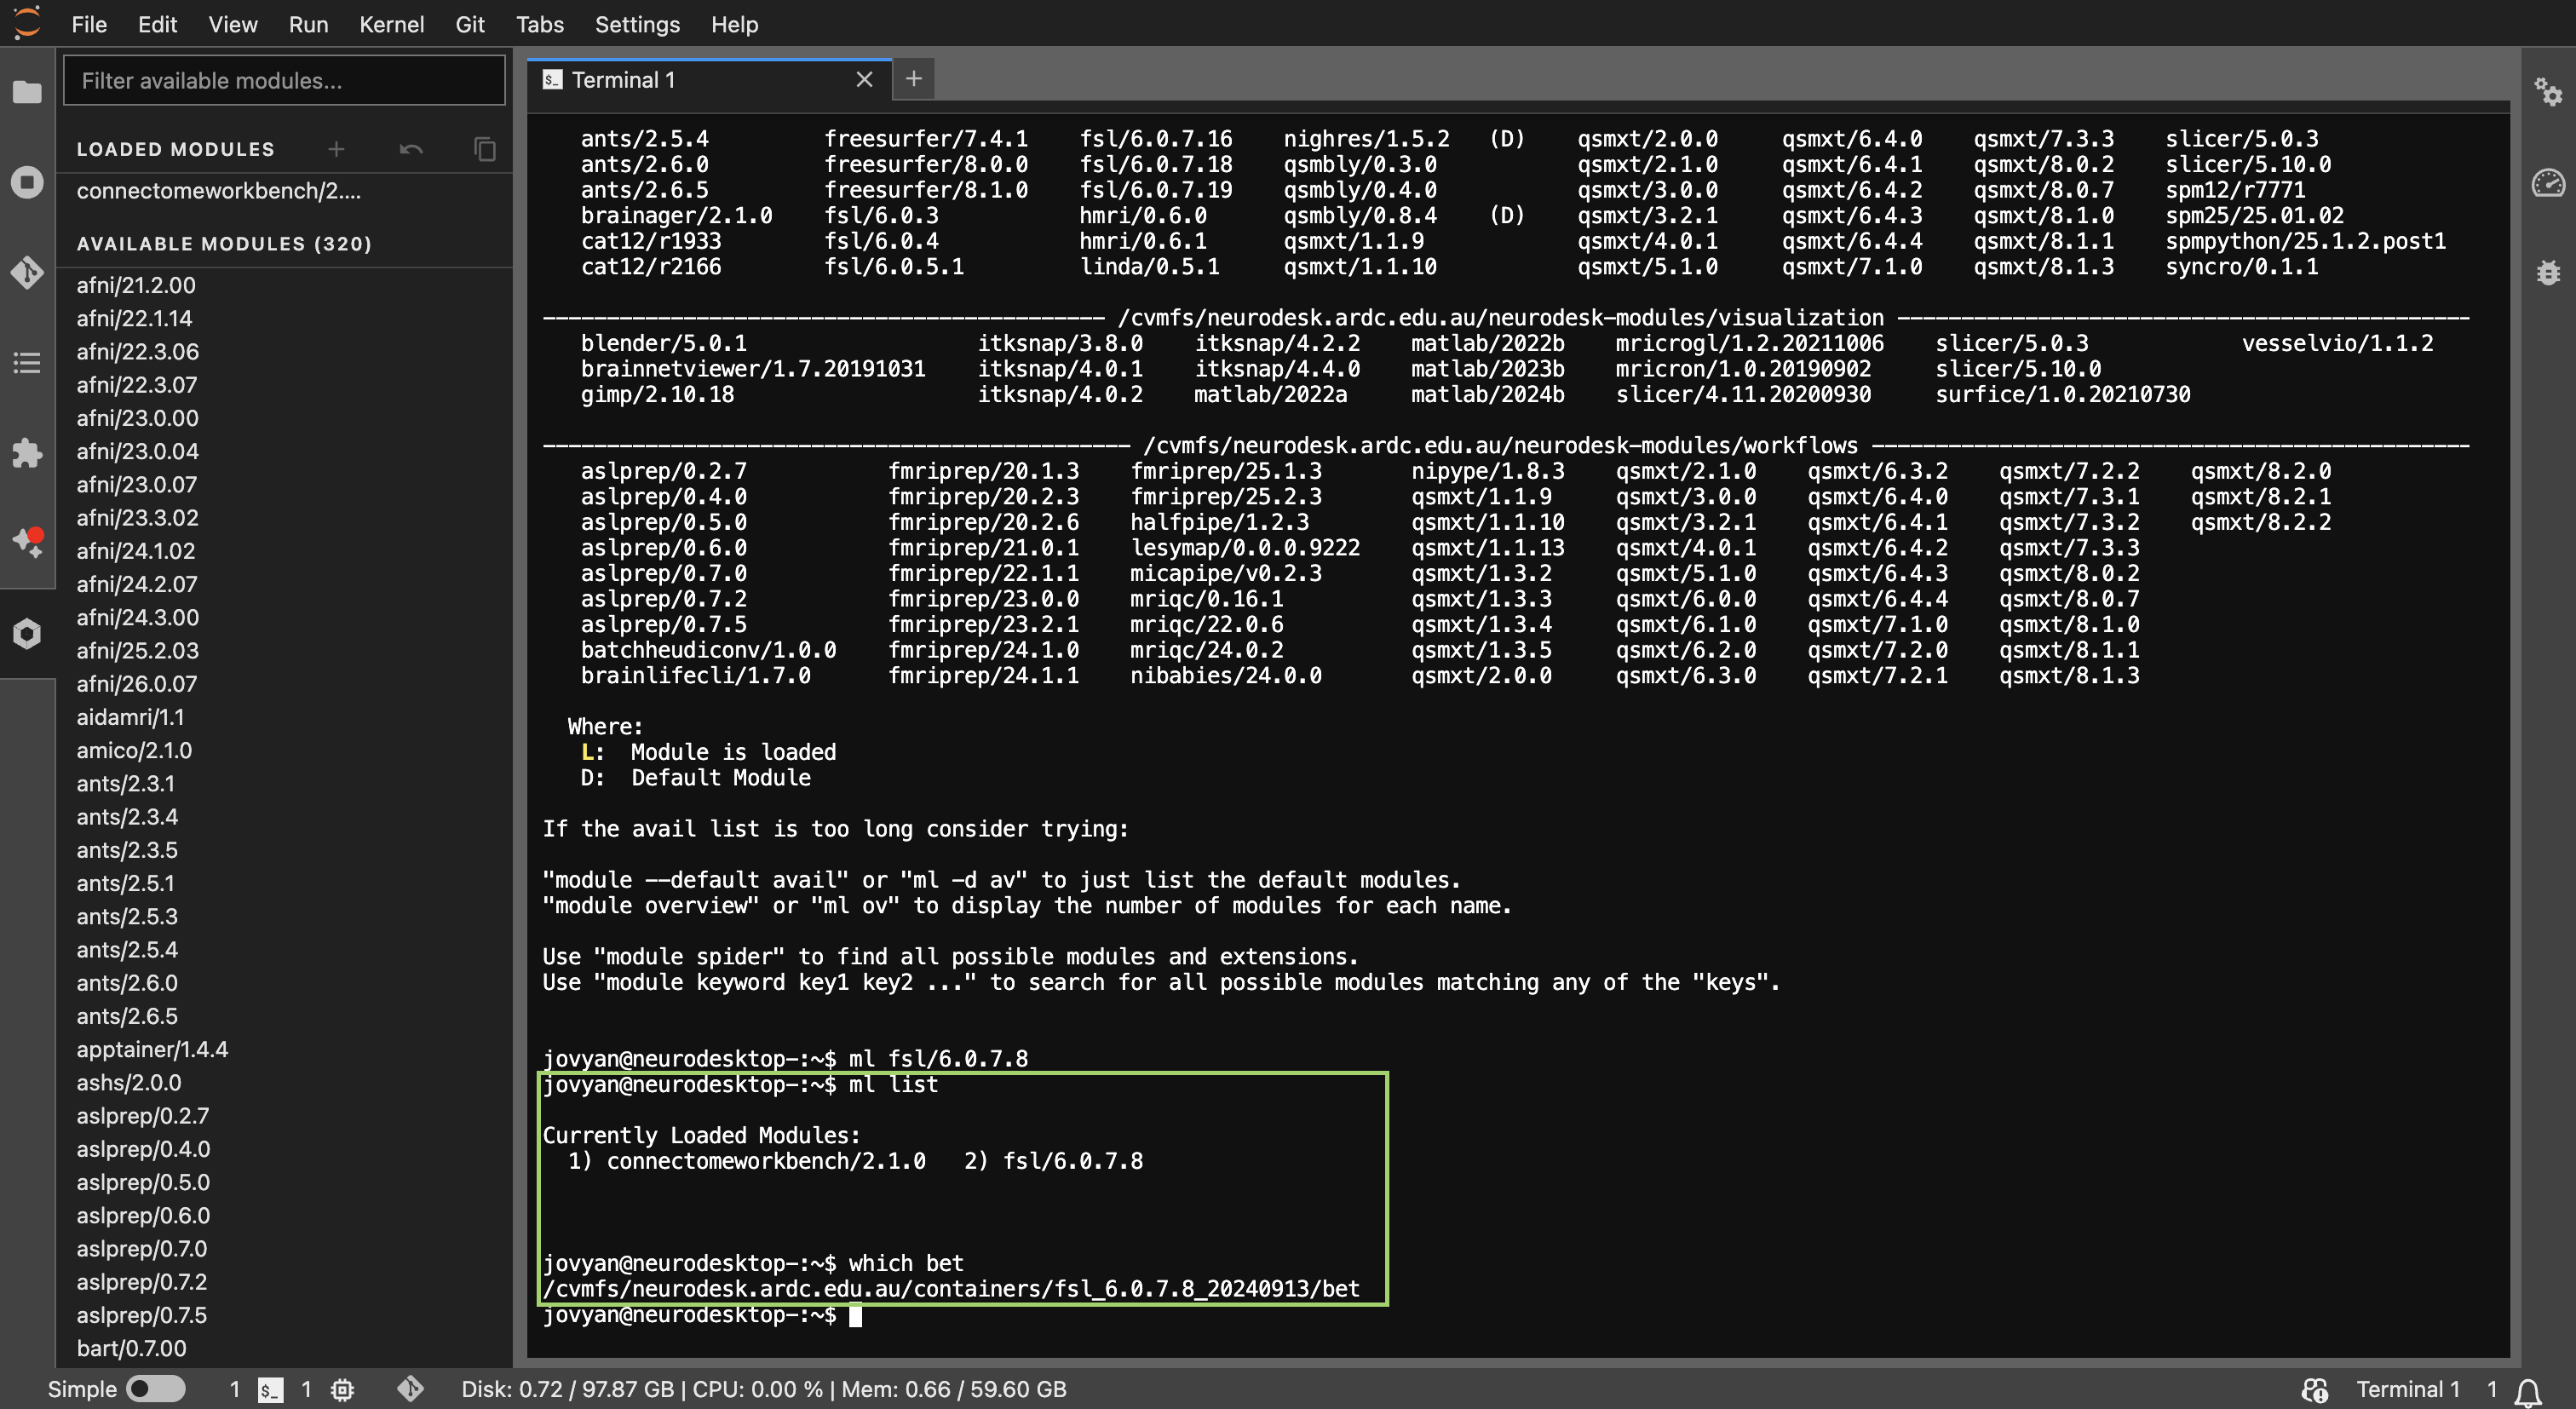Click the Disk, CPU, Mem status text
The width and height of the screenshot is (2576, 1409).
pos(763,1389)
